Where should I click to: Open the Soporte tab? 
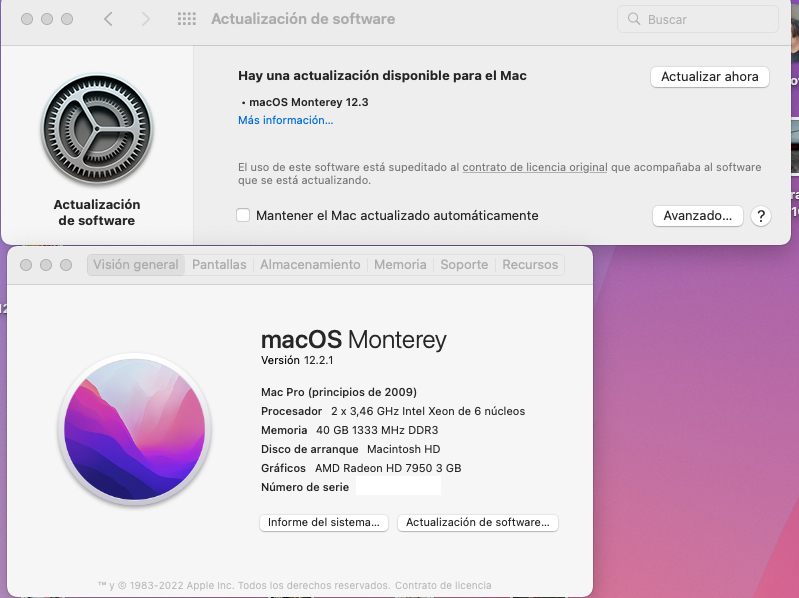click(x=464, y=265)
